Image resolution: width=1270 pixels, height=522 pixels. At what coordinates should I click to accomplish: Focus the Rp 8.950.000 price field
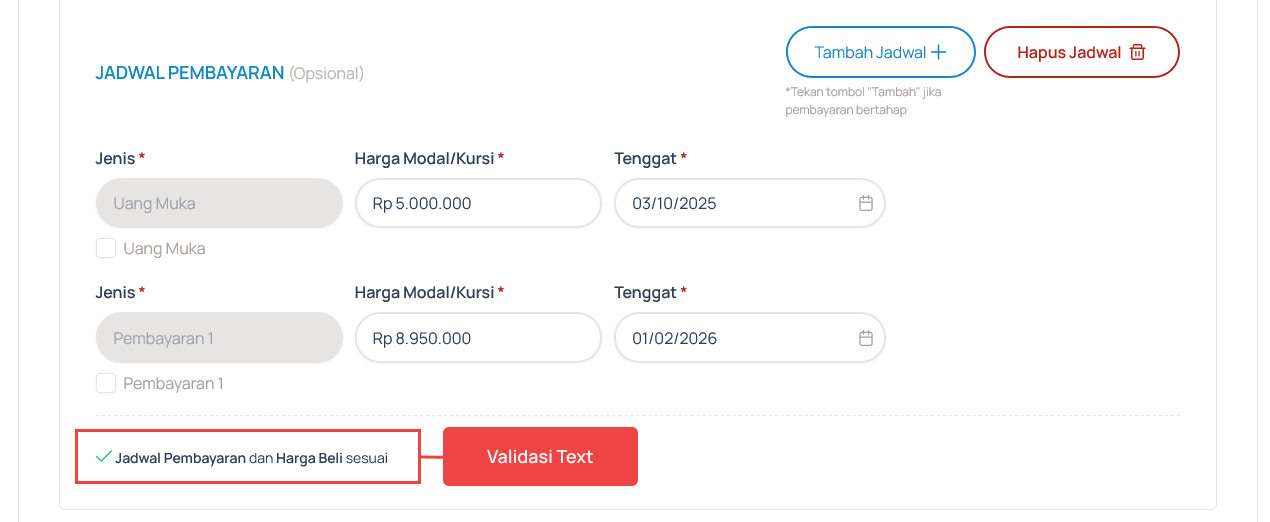coord(477,338)
